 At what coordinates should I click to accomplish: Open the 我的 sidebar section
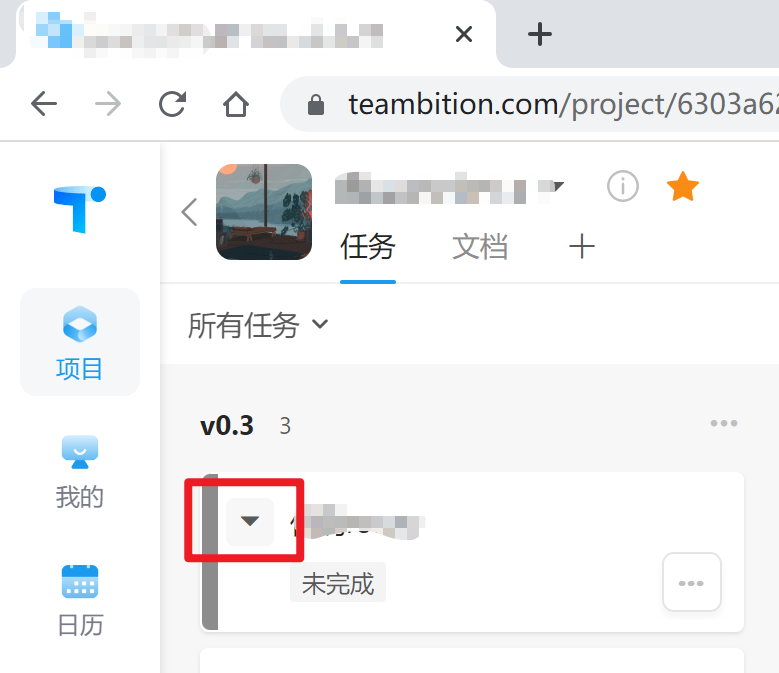pos(79,472)
